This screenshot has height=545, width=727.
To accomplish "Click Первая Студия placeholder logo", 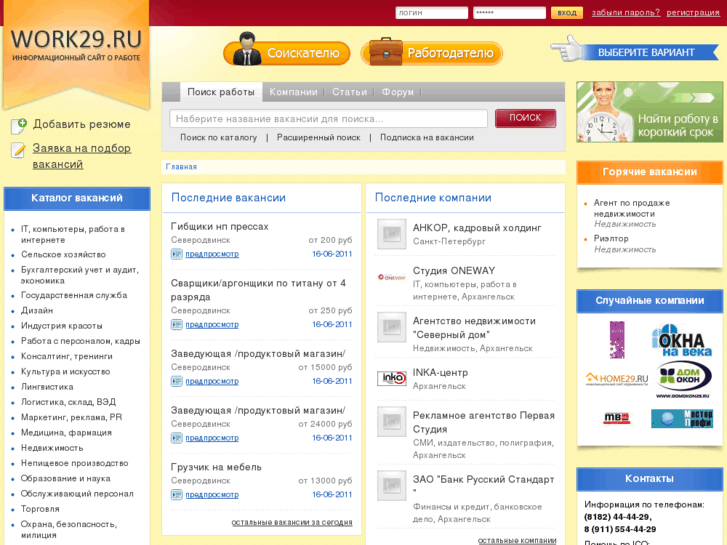I will coord(391,422).
